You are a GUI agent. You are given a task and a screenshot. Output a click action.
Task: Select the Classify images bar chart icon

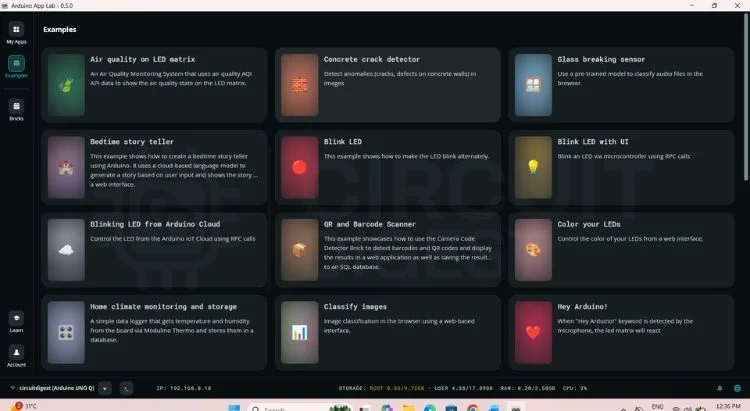[x=299, y=332]
